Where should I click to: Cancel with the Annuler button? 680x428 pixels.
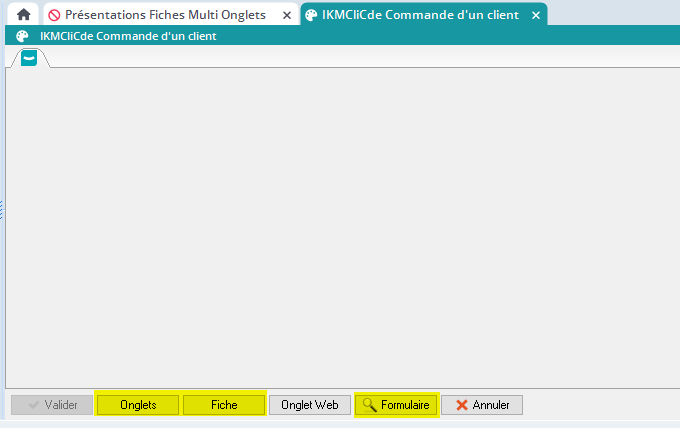482,405
